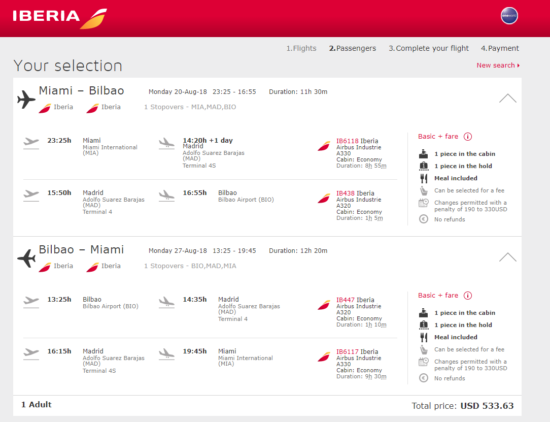Click the Basic + fare label for Miami – Bilbao
Viewport: 550px width, 422px height.
[x=438, y=136]
